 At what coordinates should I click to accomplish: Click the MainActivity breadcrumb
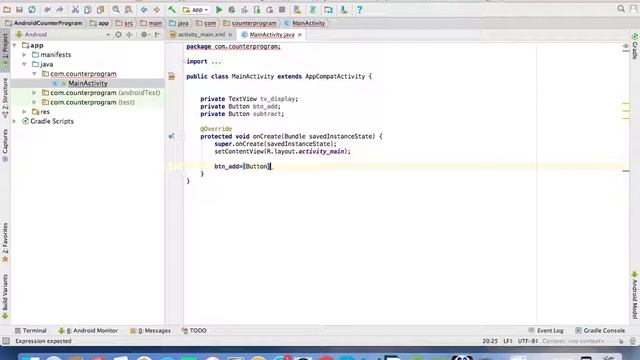304,23
